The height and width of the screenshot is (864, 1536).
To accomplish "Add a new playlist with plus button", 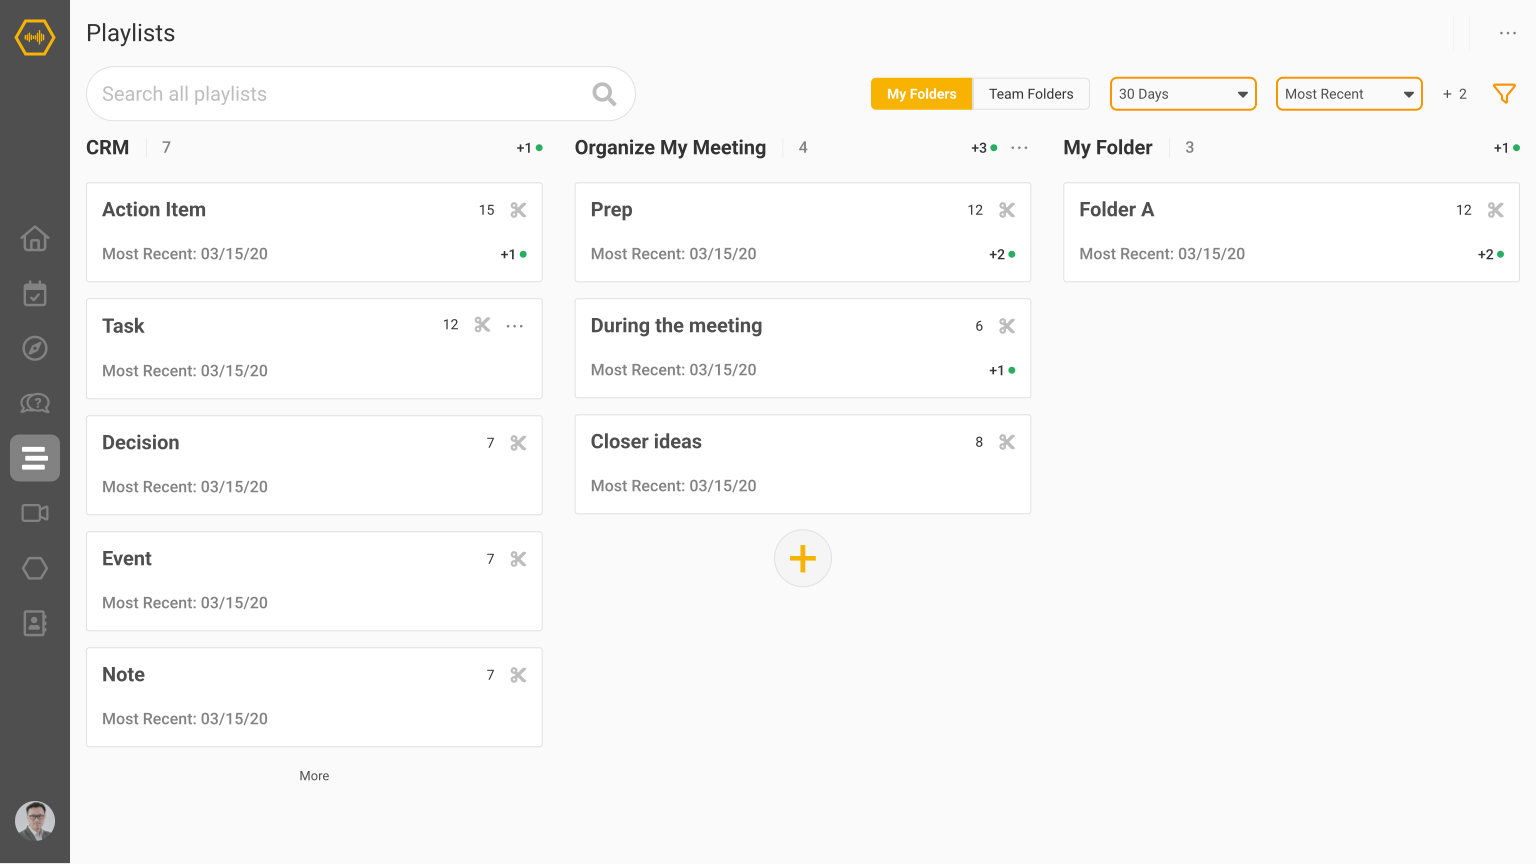I will 803,558.
